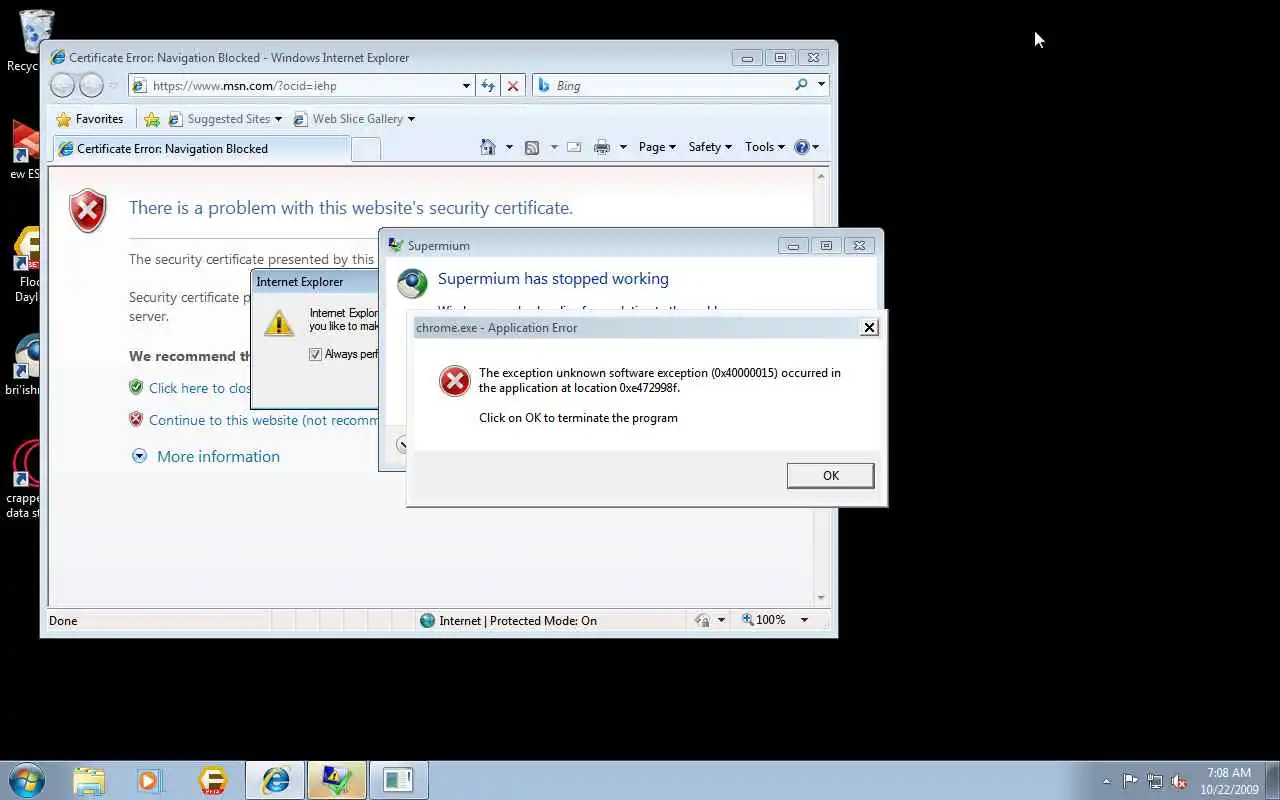Open the Safety menu
1280x800 pixels.
(x=710, y=147)
